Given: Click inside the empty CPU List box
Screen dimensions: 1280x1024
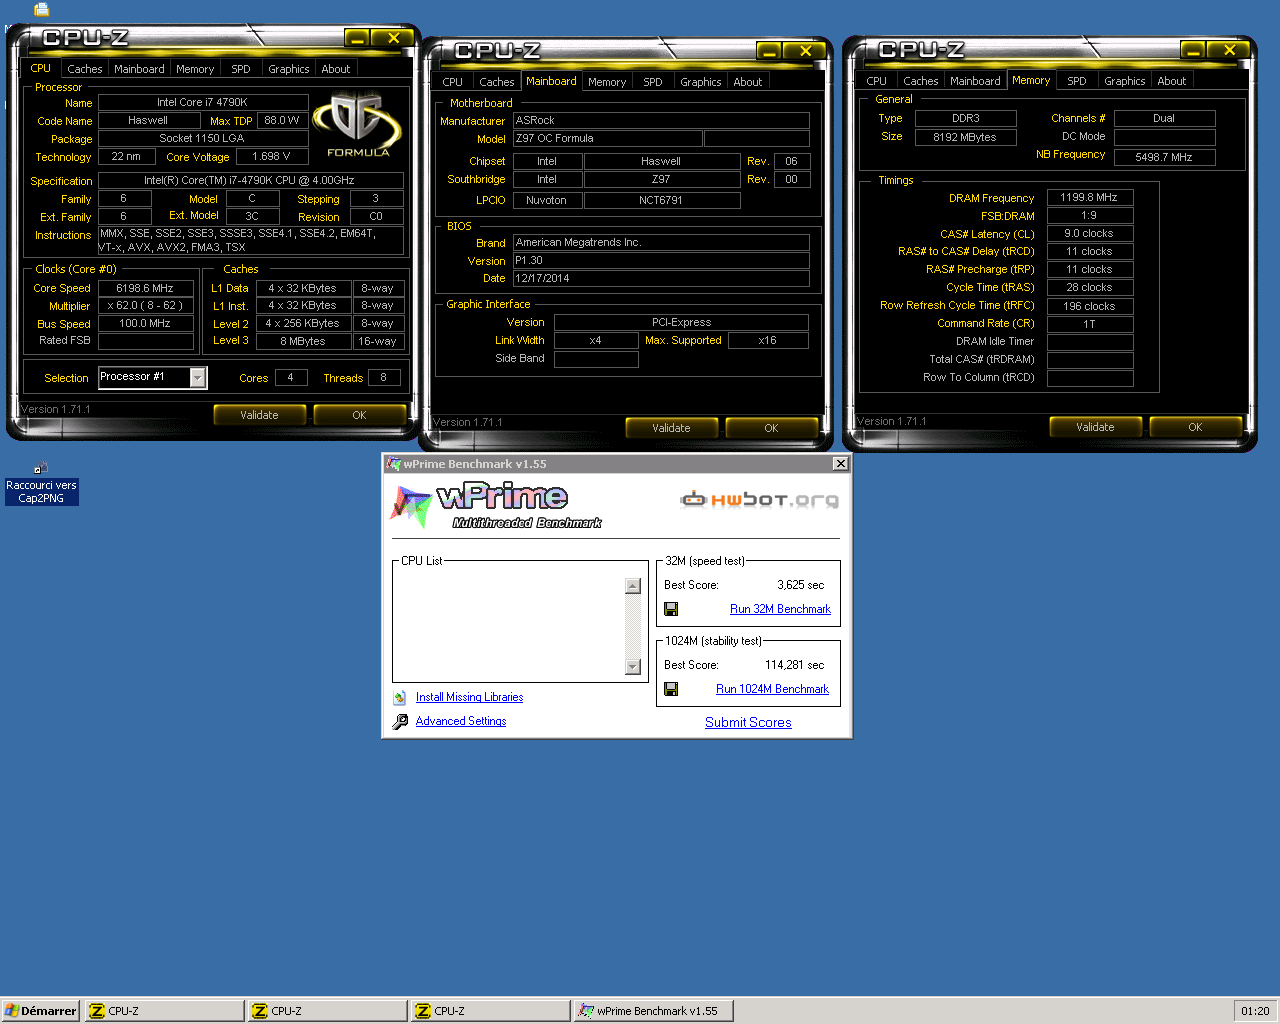Looking at the screenshot, I should [x=509, y=627].
